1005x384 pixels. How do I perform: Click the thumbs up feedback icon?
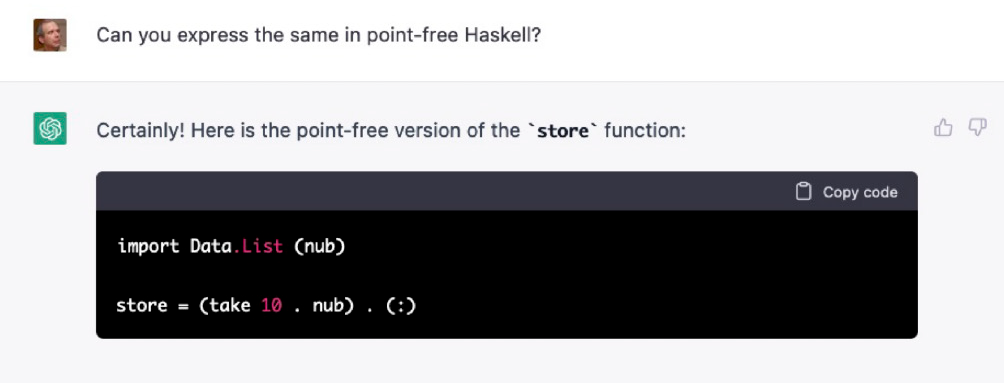[x=943, y=128]
